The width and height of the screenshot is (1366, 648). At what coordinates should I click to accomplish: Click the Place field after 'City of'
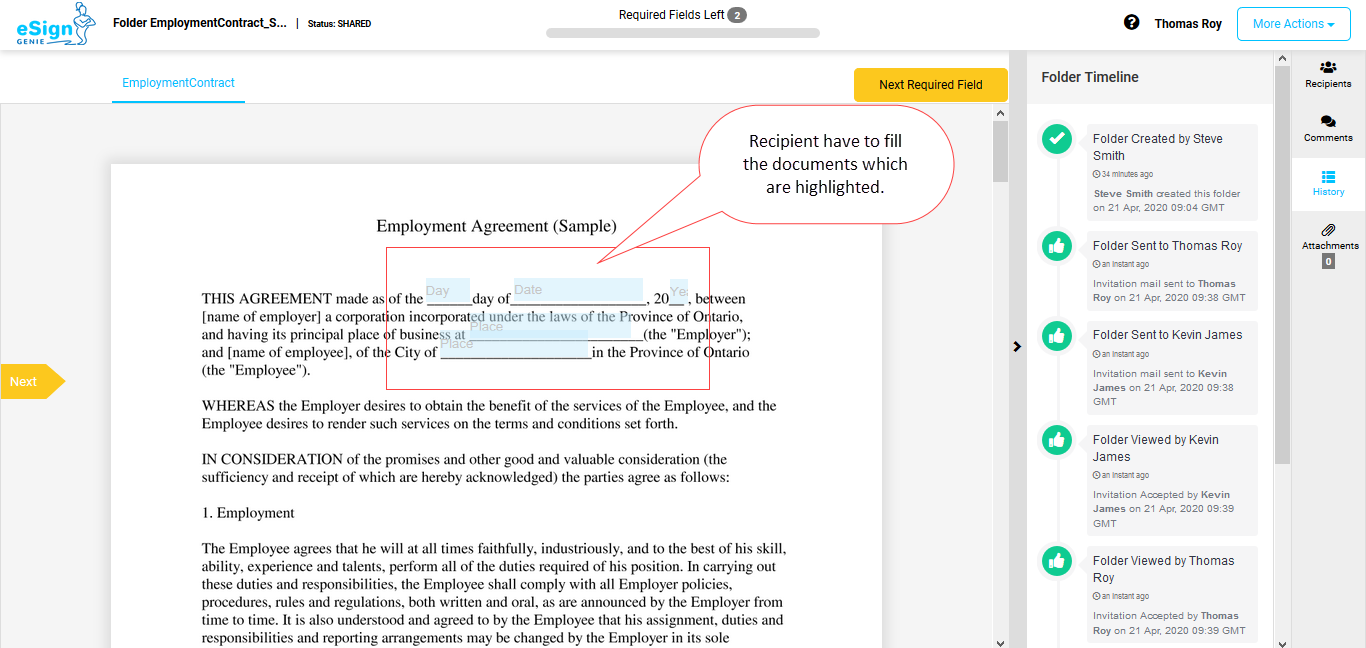pos(514,344)
